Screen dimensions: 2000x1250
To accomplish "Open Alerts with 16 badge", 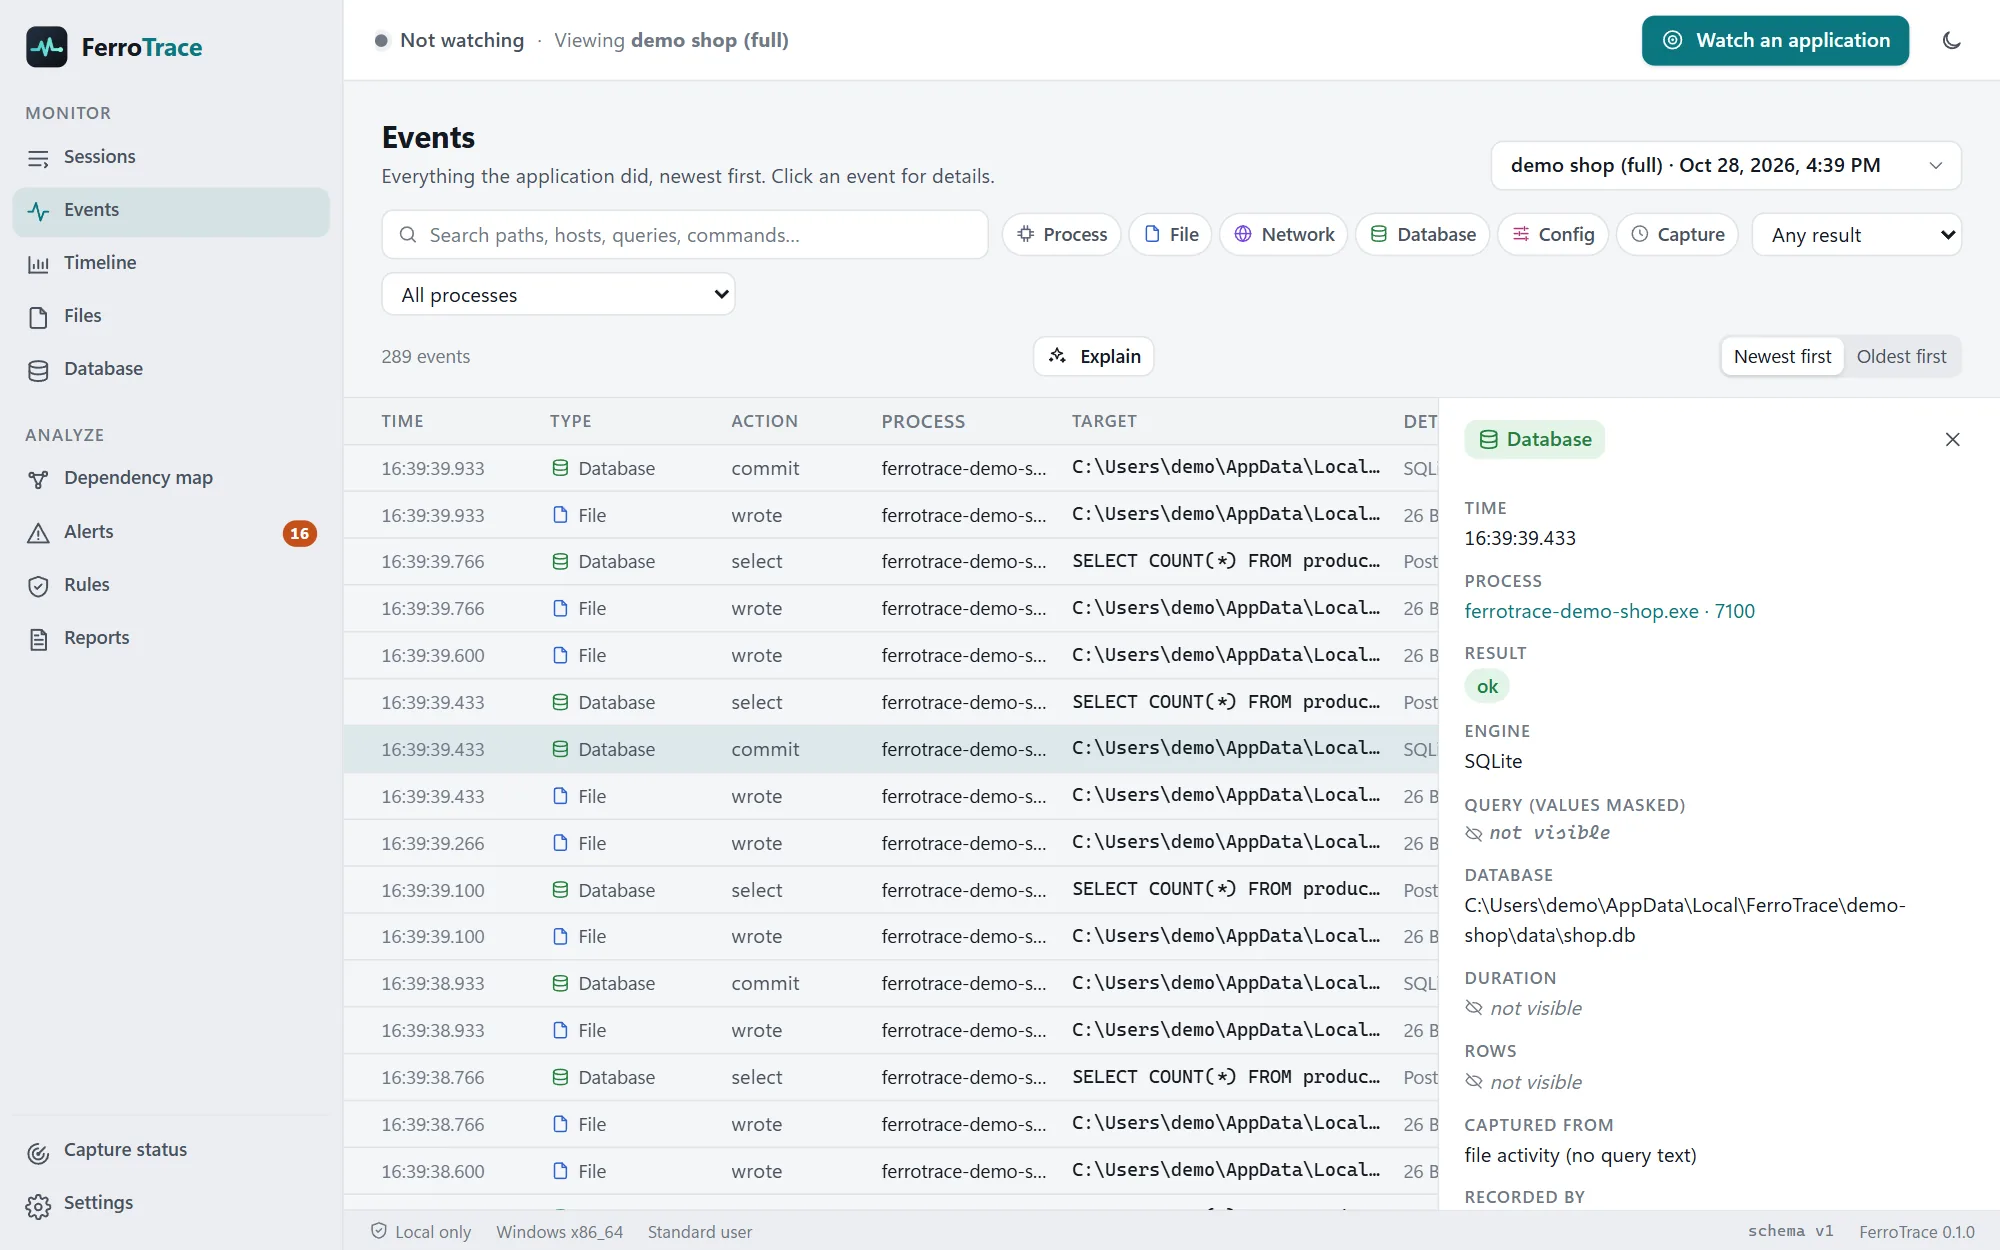I will (171, 532).
